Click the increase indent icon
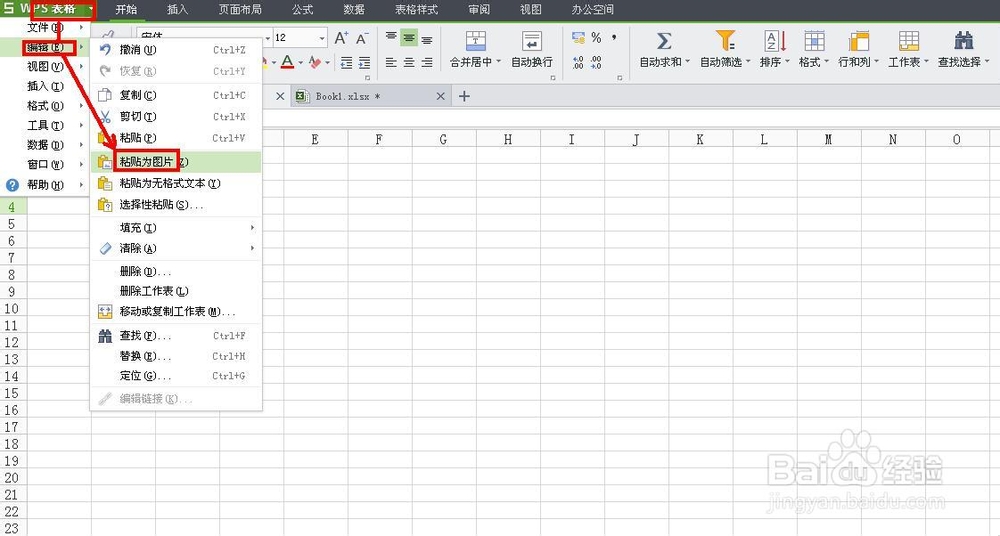This screenshot has width=1000, height=536. 364,63
